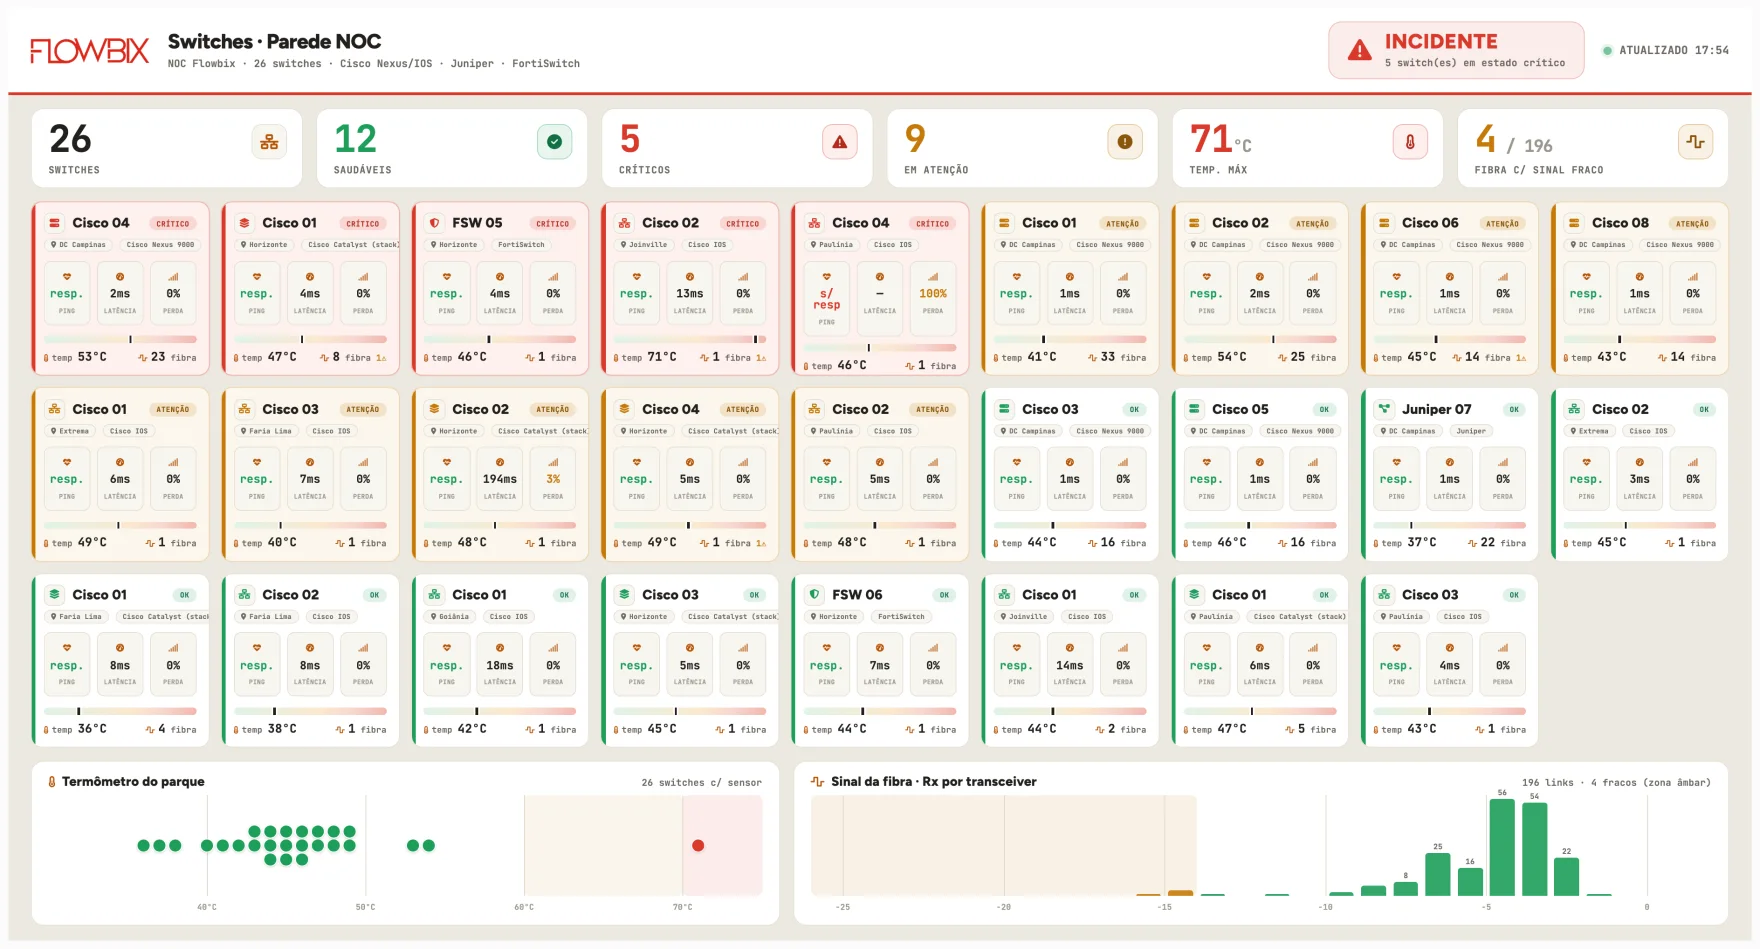Click the red alert icon in Críticos tile

tap(839, 142)
